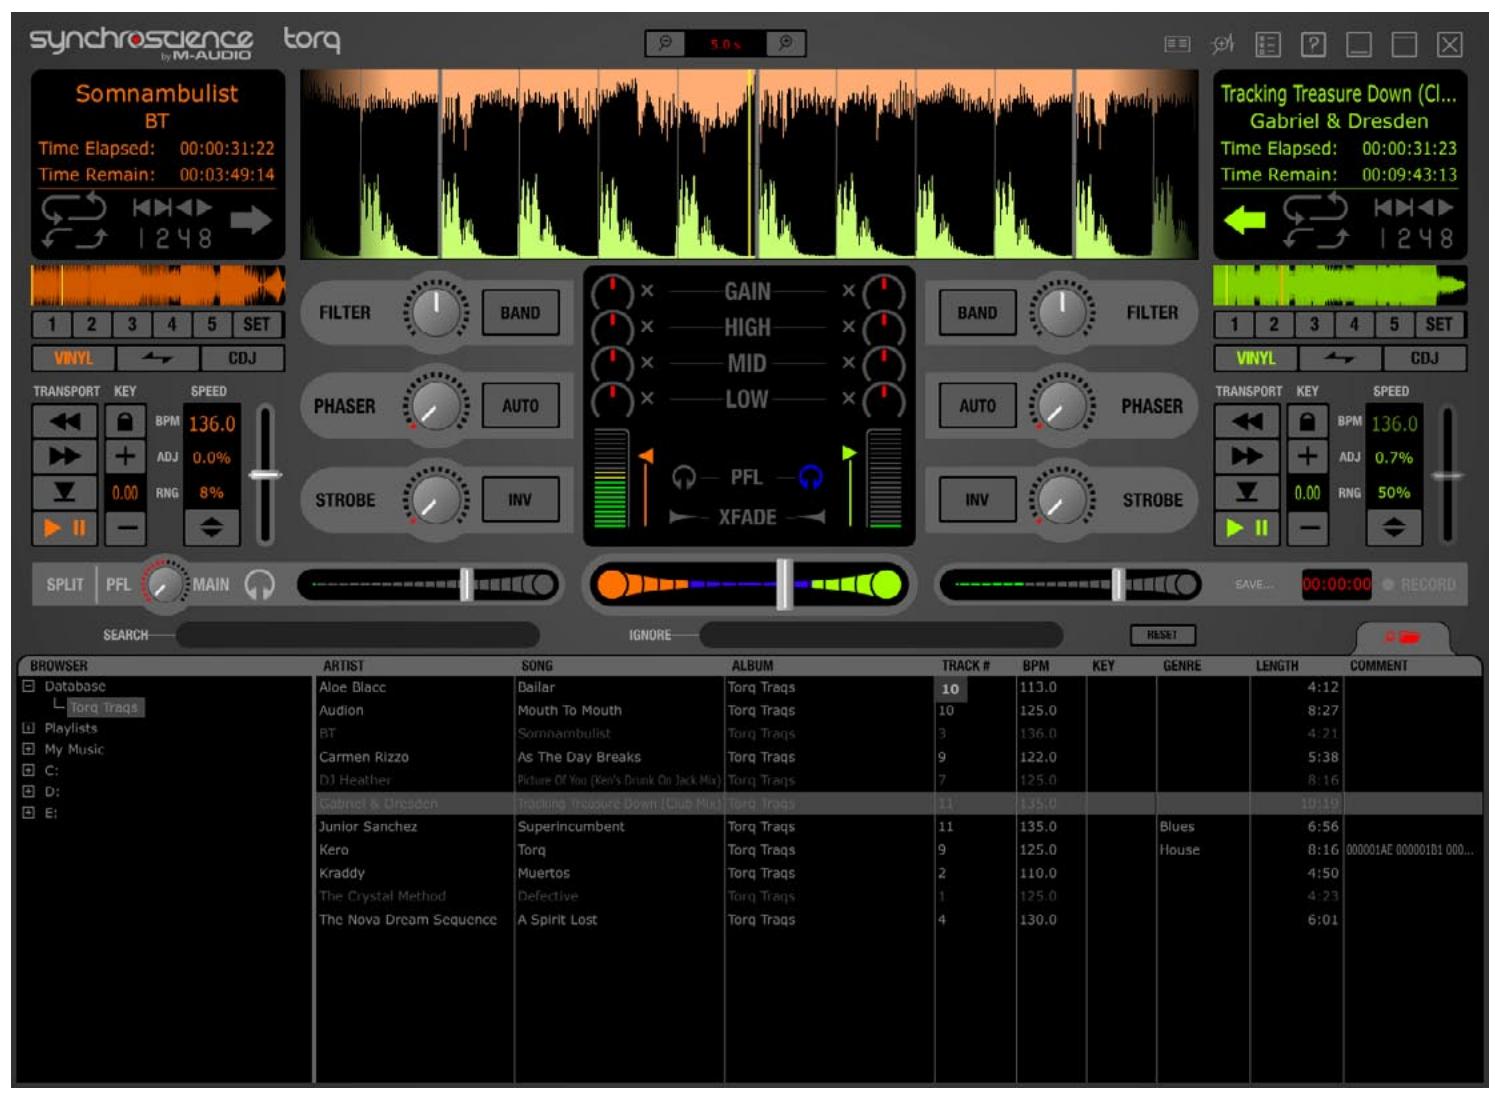Viewport: 1495px width, 1093px height.
Task: Expand the My Music tree node
Action: 29,749
